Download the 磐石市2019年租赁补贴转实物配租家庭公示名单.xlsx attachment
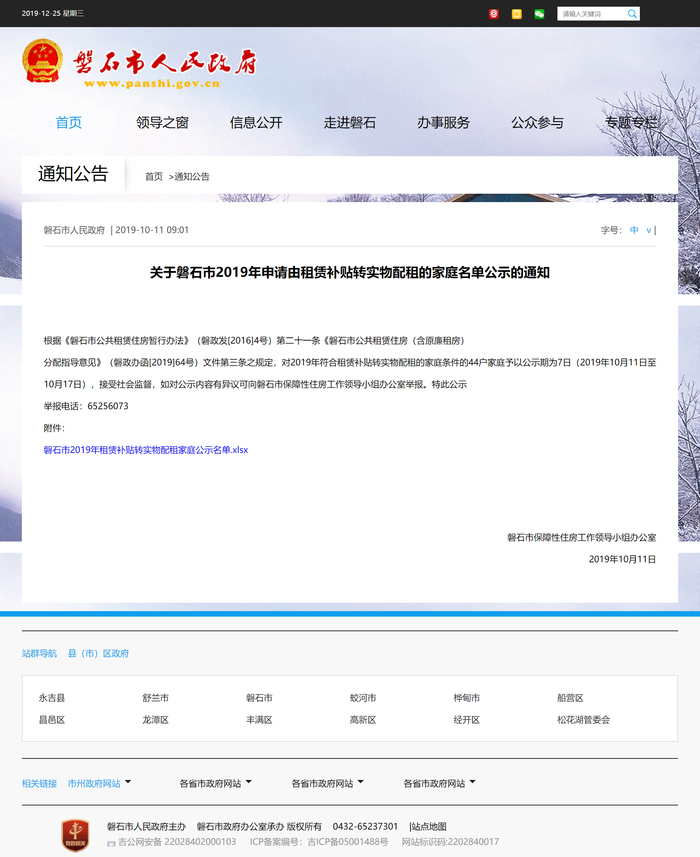The height and width of the screenshot is (857, 700). click(146, 450)
